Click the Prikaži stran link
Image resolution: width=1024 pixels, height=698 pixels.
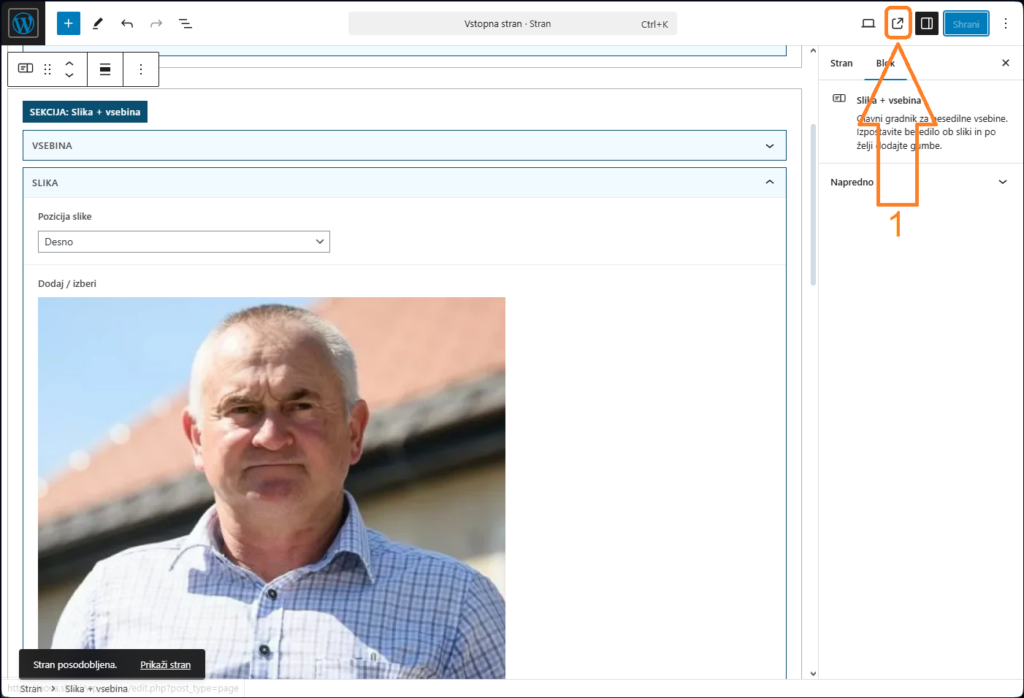pos(165,665)
